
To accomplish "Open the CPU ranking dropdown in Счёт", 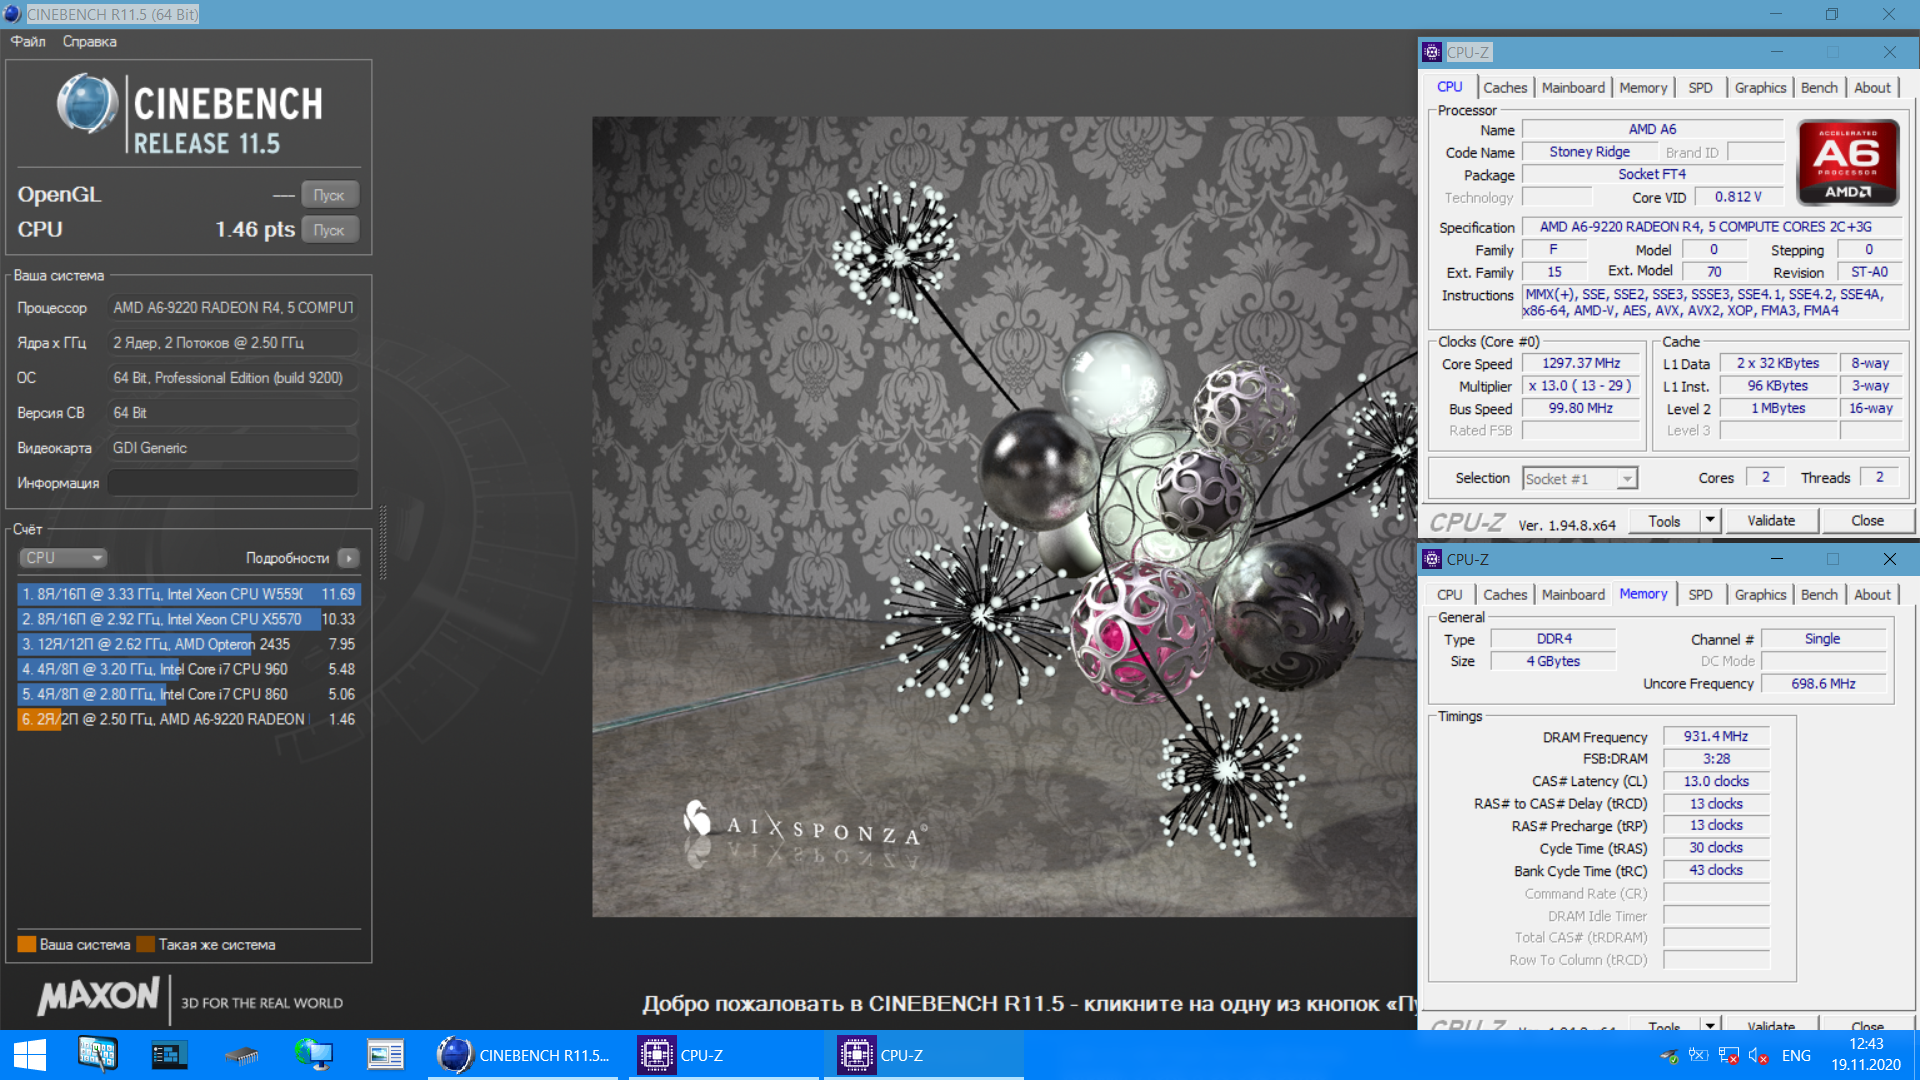I will point(63,558).
